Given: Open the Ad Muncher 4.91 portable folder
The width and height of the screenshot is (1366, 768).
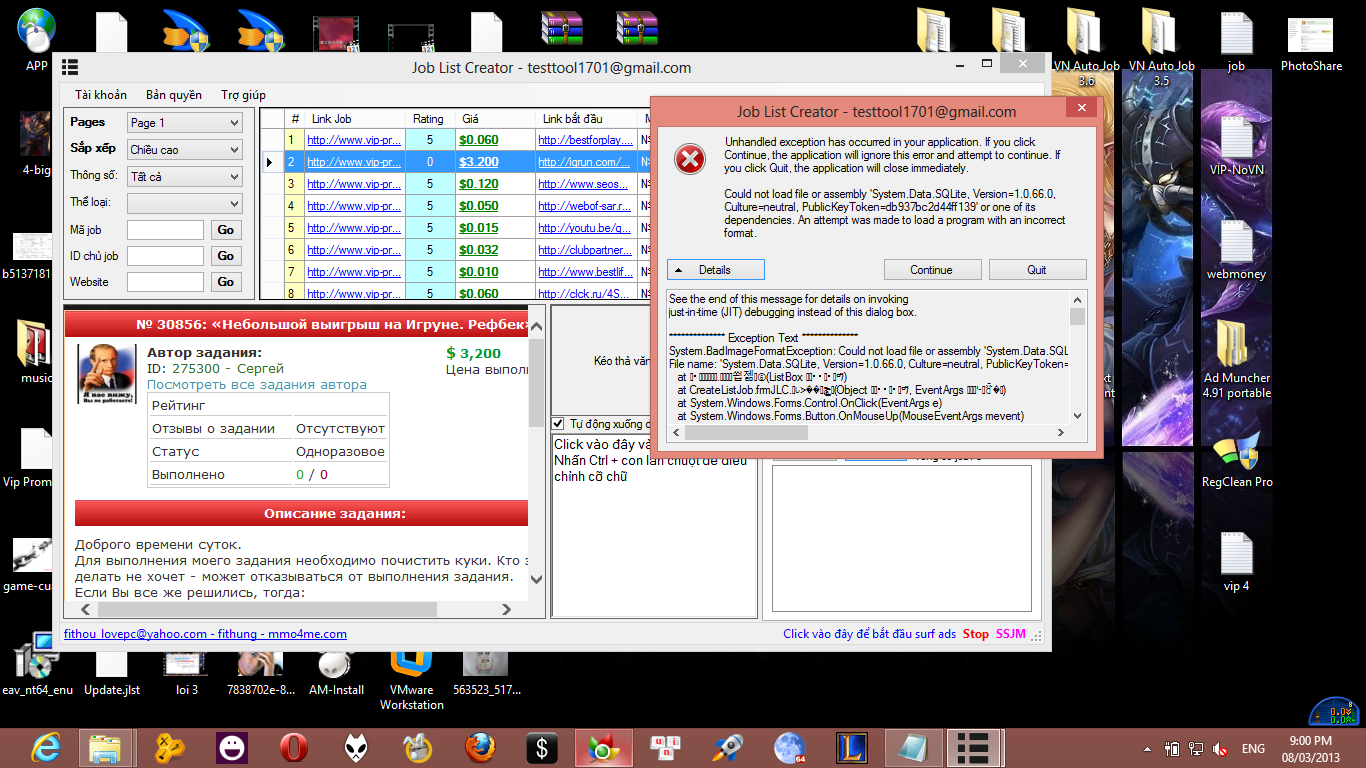Looking at the screenshot, I should pos(1236,350).
